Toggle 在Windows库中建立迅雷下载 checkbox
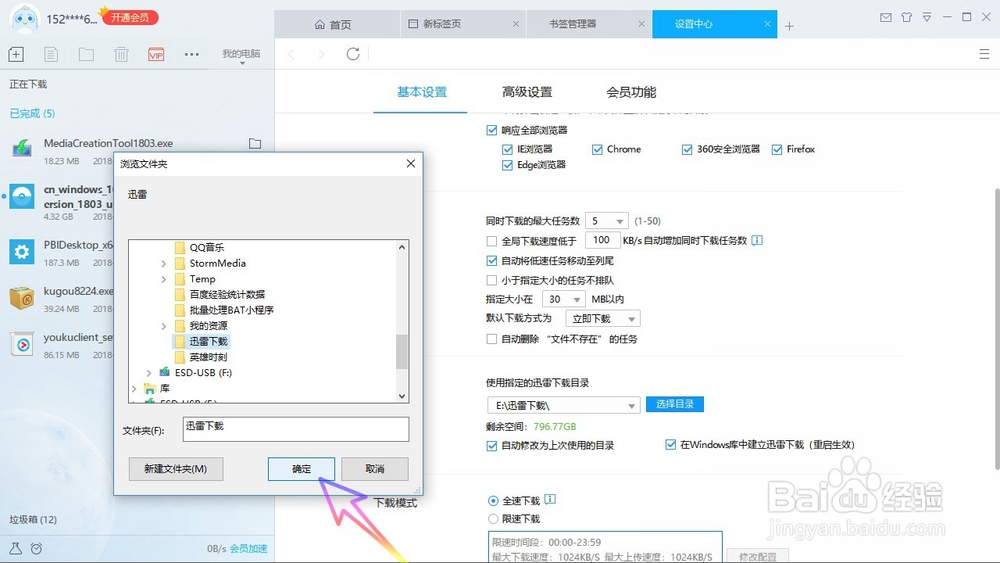The height and width of the screenshot is (563, 1000). (670, 444)
